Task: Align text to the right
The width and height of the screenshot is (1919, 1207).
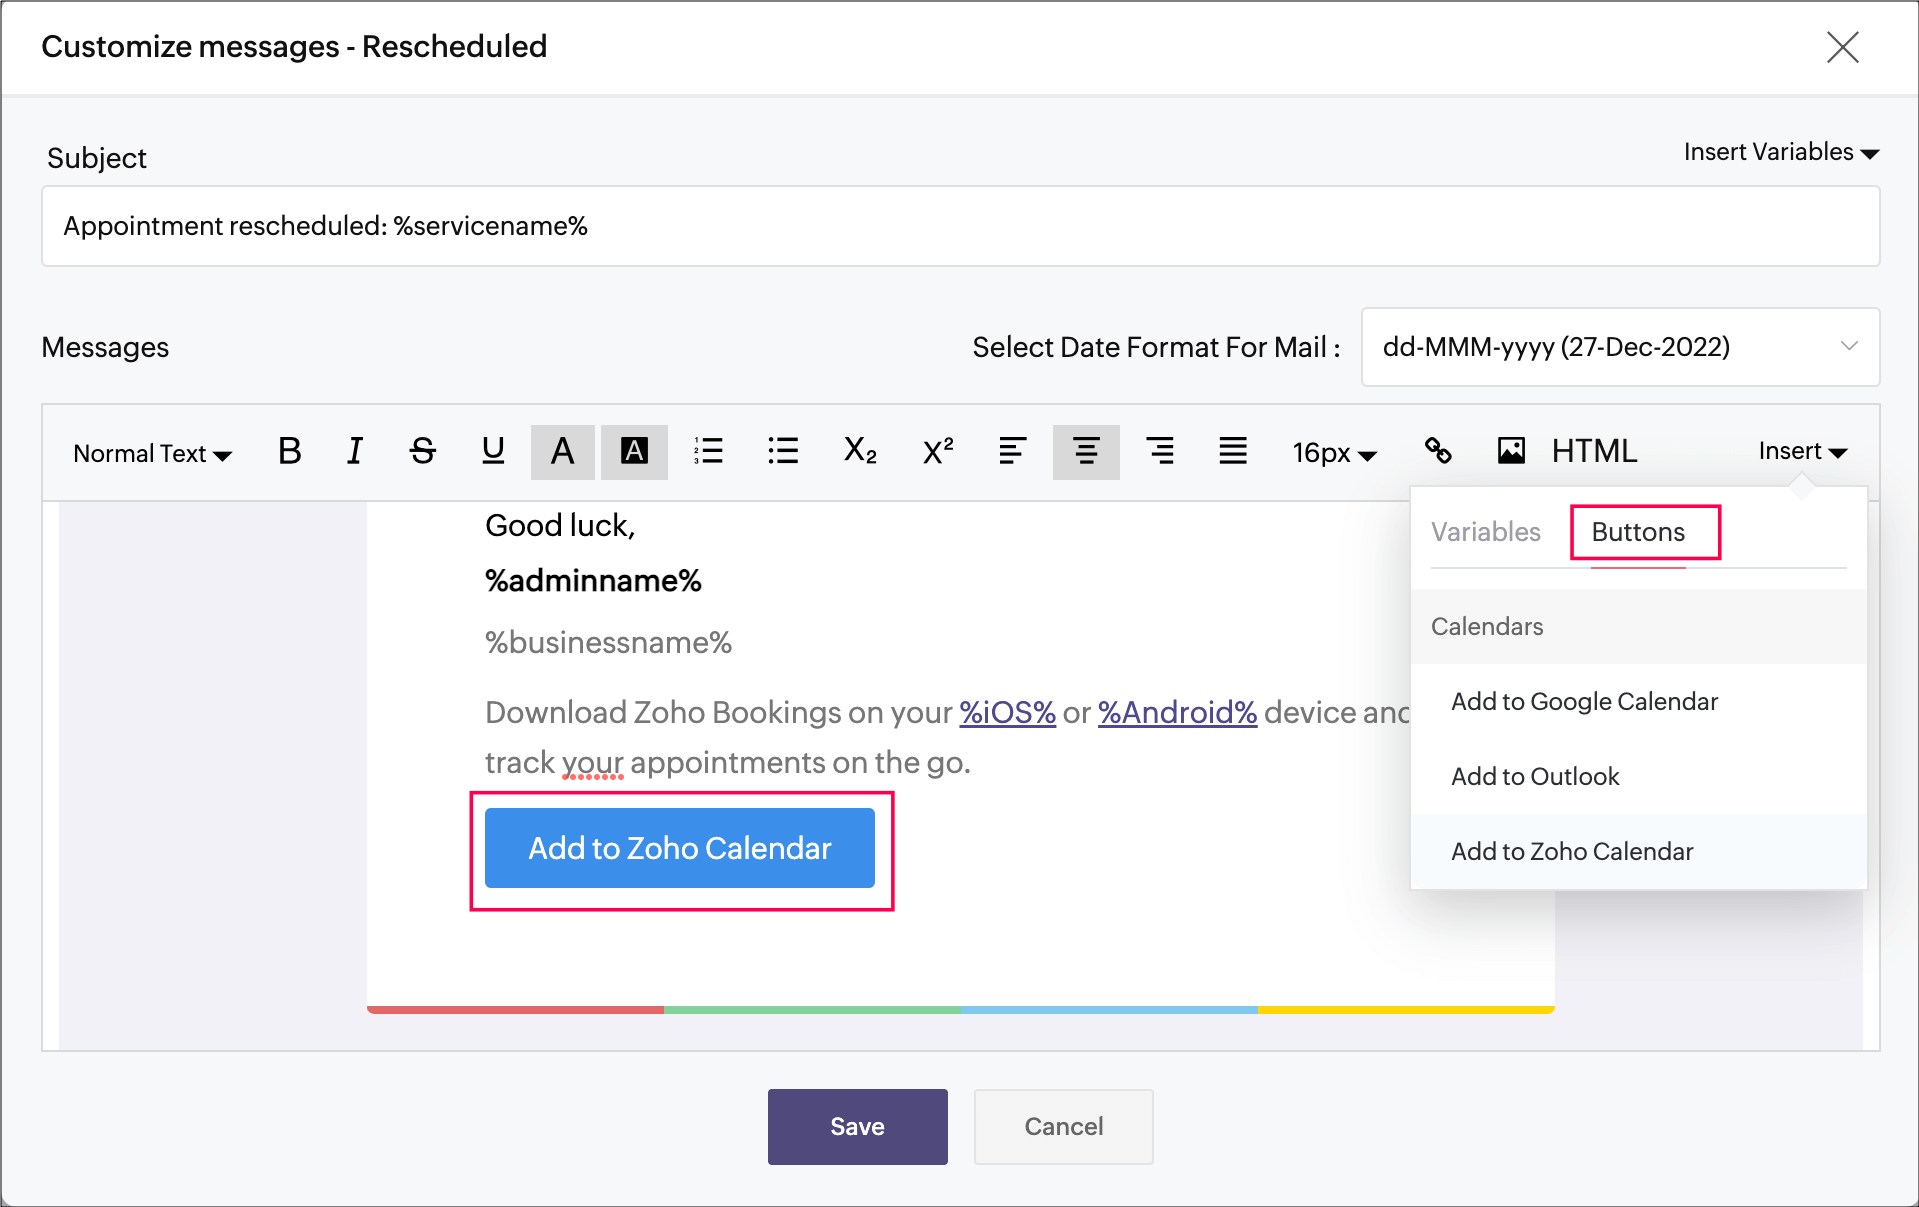Action: 1160,452
